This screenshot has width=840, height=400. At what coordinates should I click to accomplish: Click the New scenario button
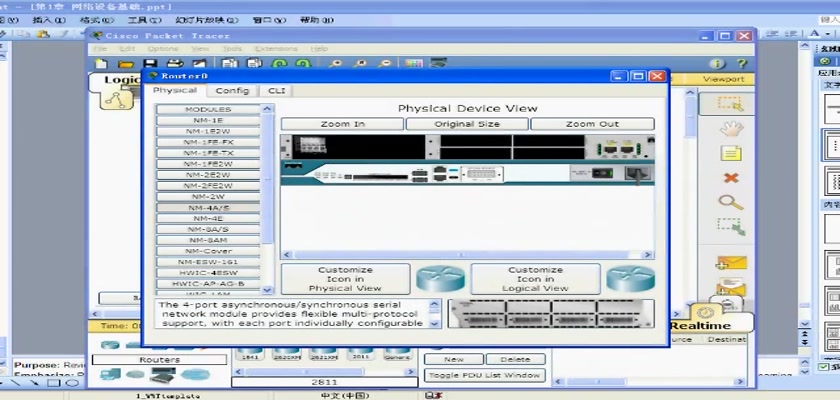tap(454, 359)
